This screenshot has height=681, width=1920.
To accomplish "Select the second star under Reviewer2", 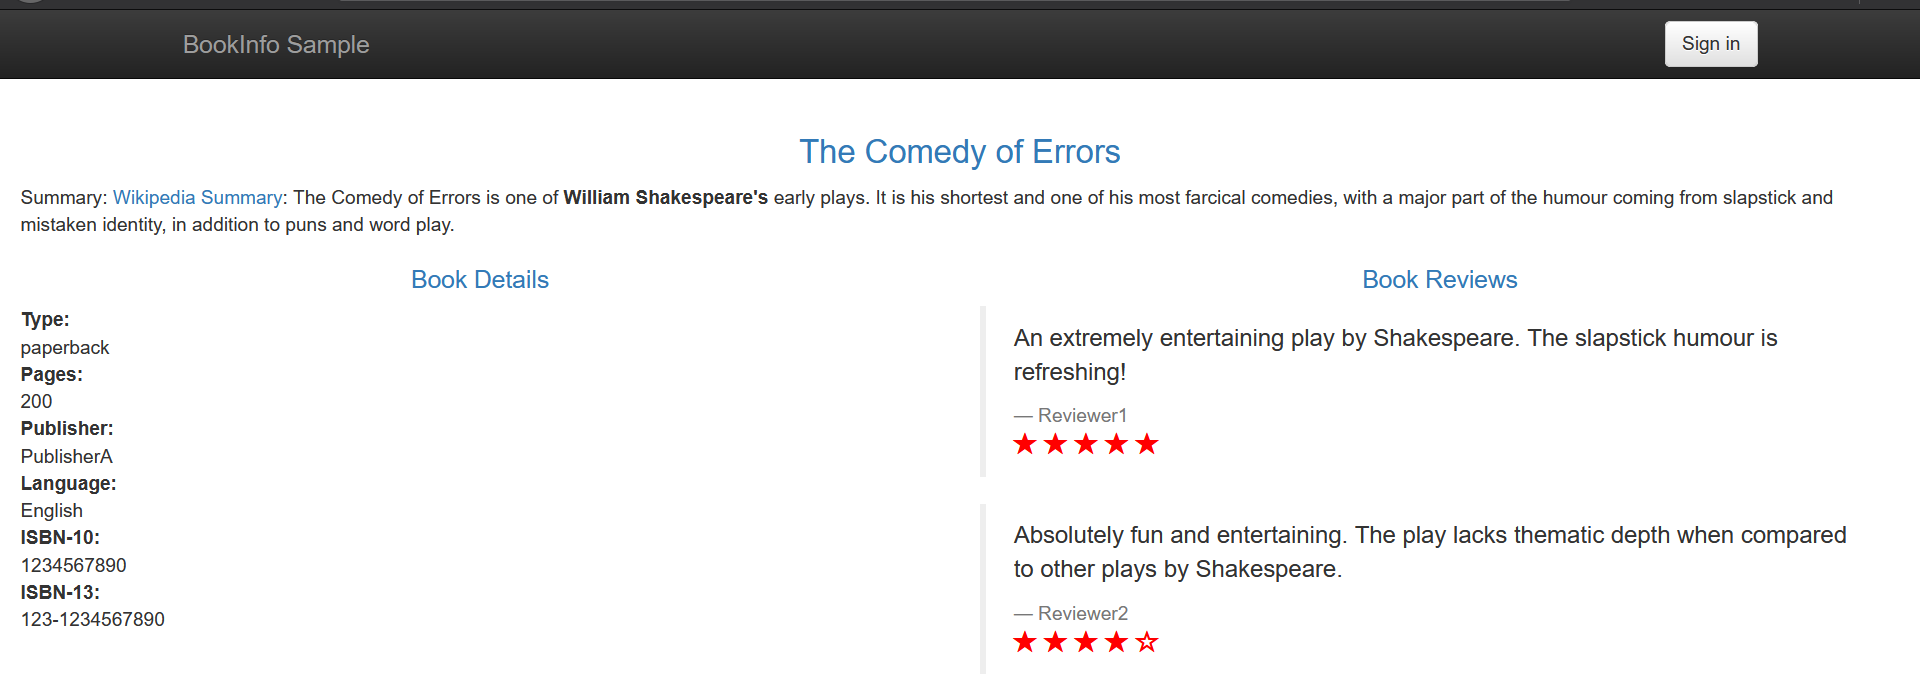I will [1055, 642].
